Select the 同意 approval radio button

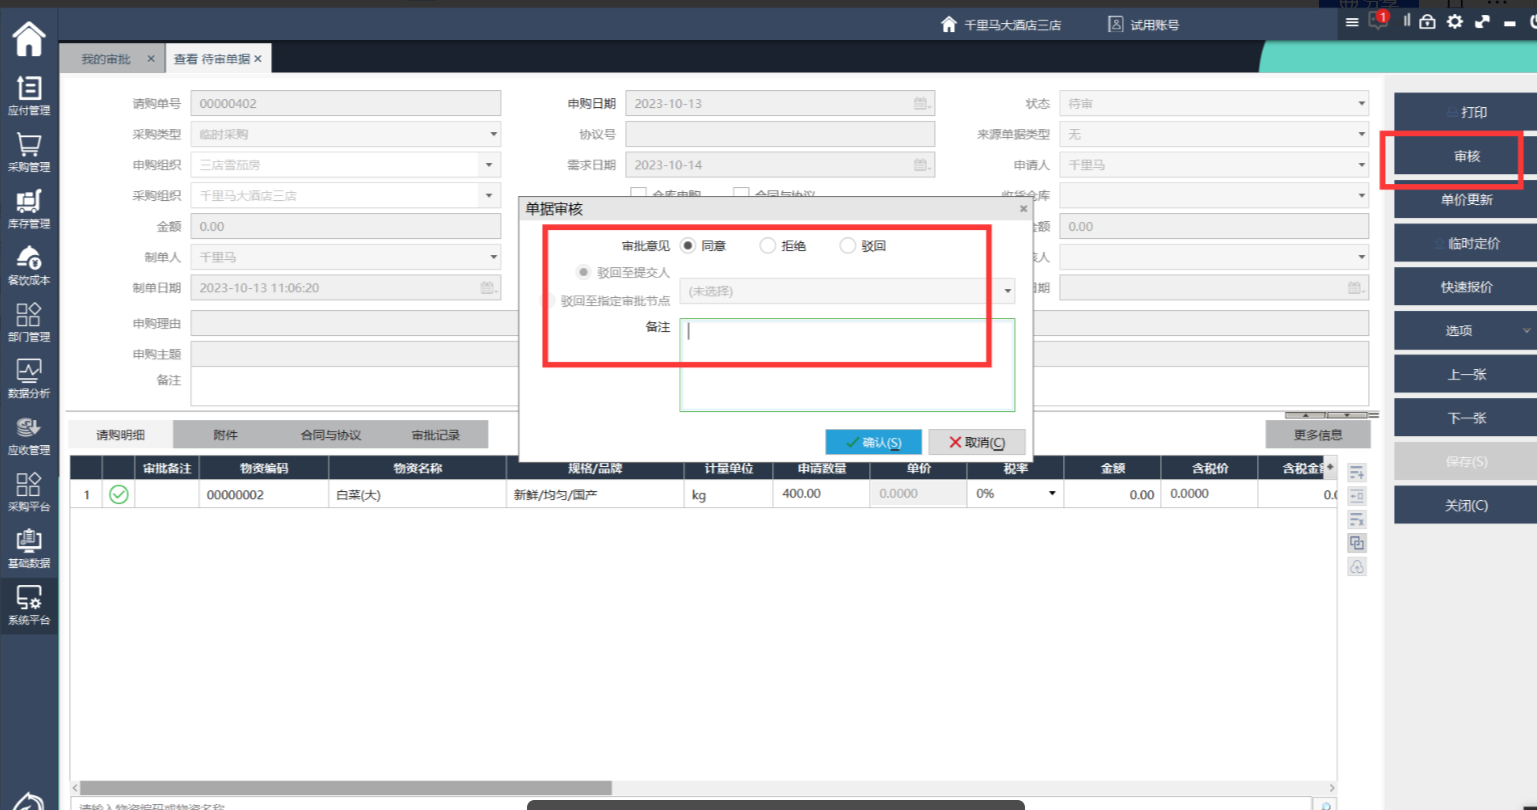click(688, 246)
